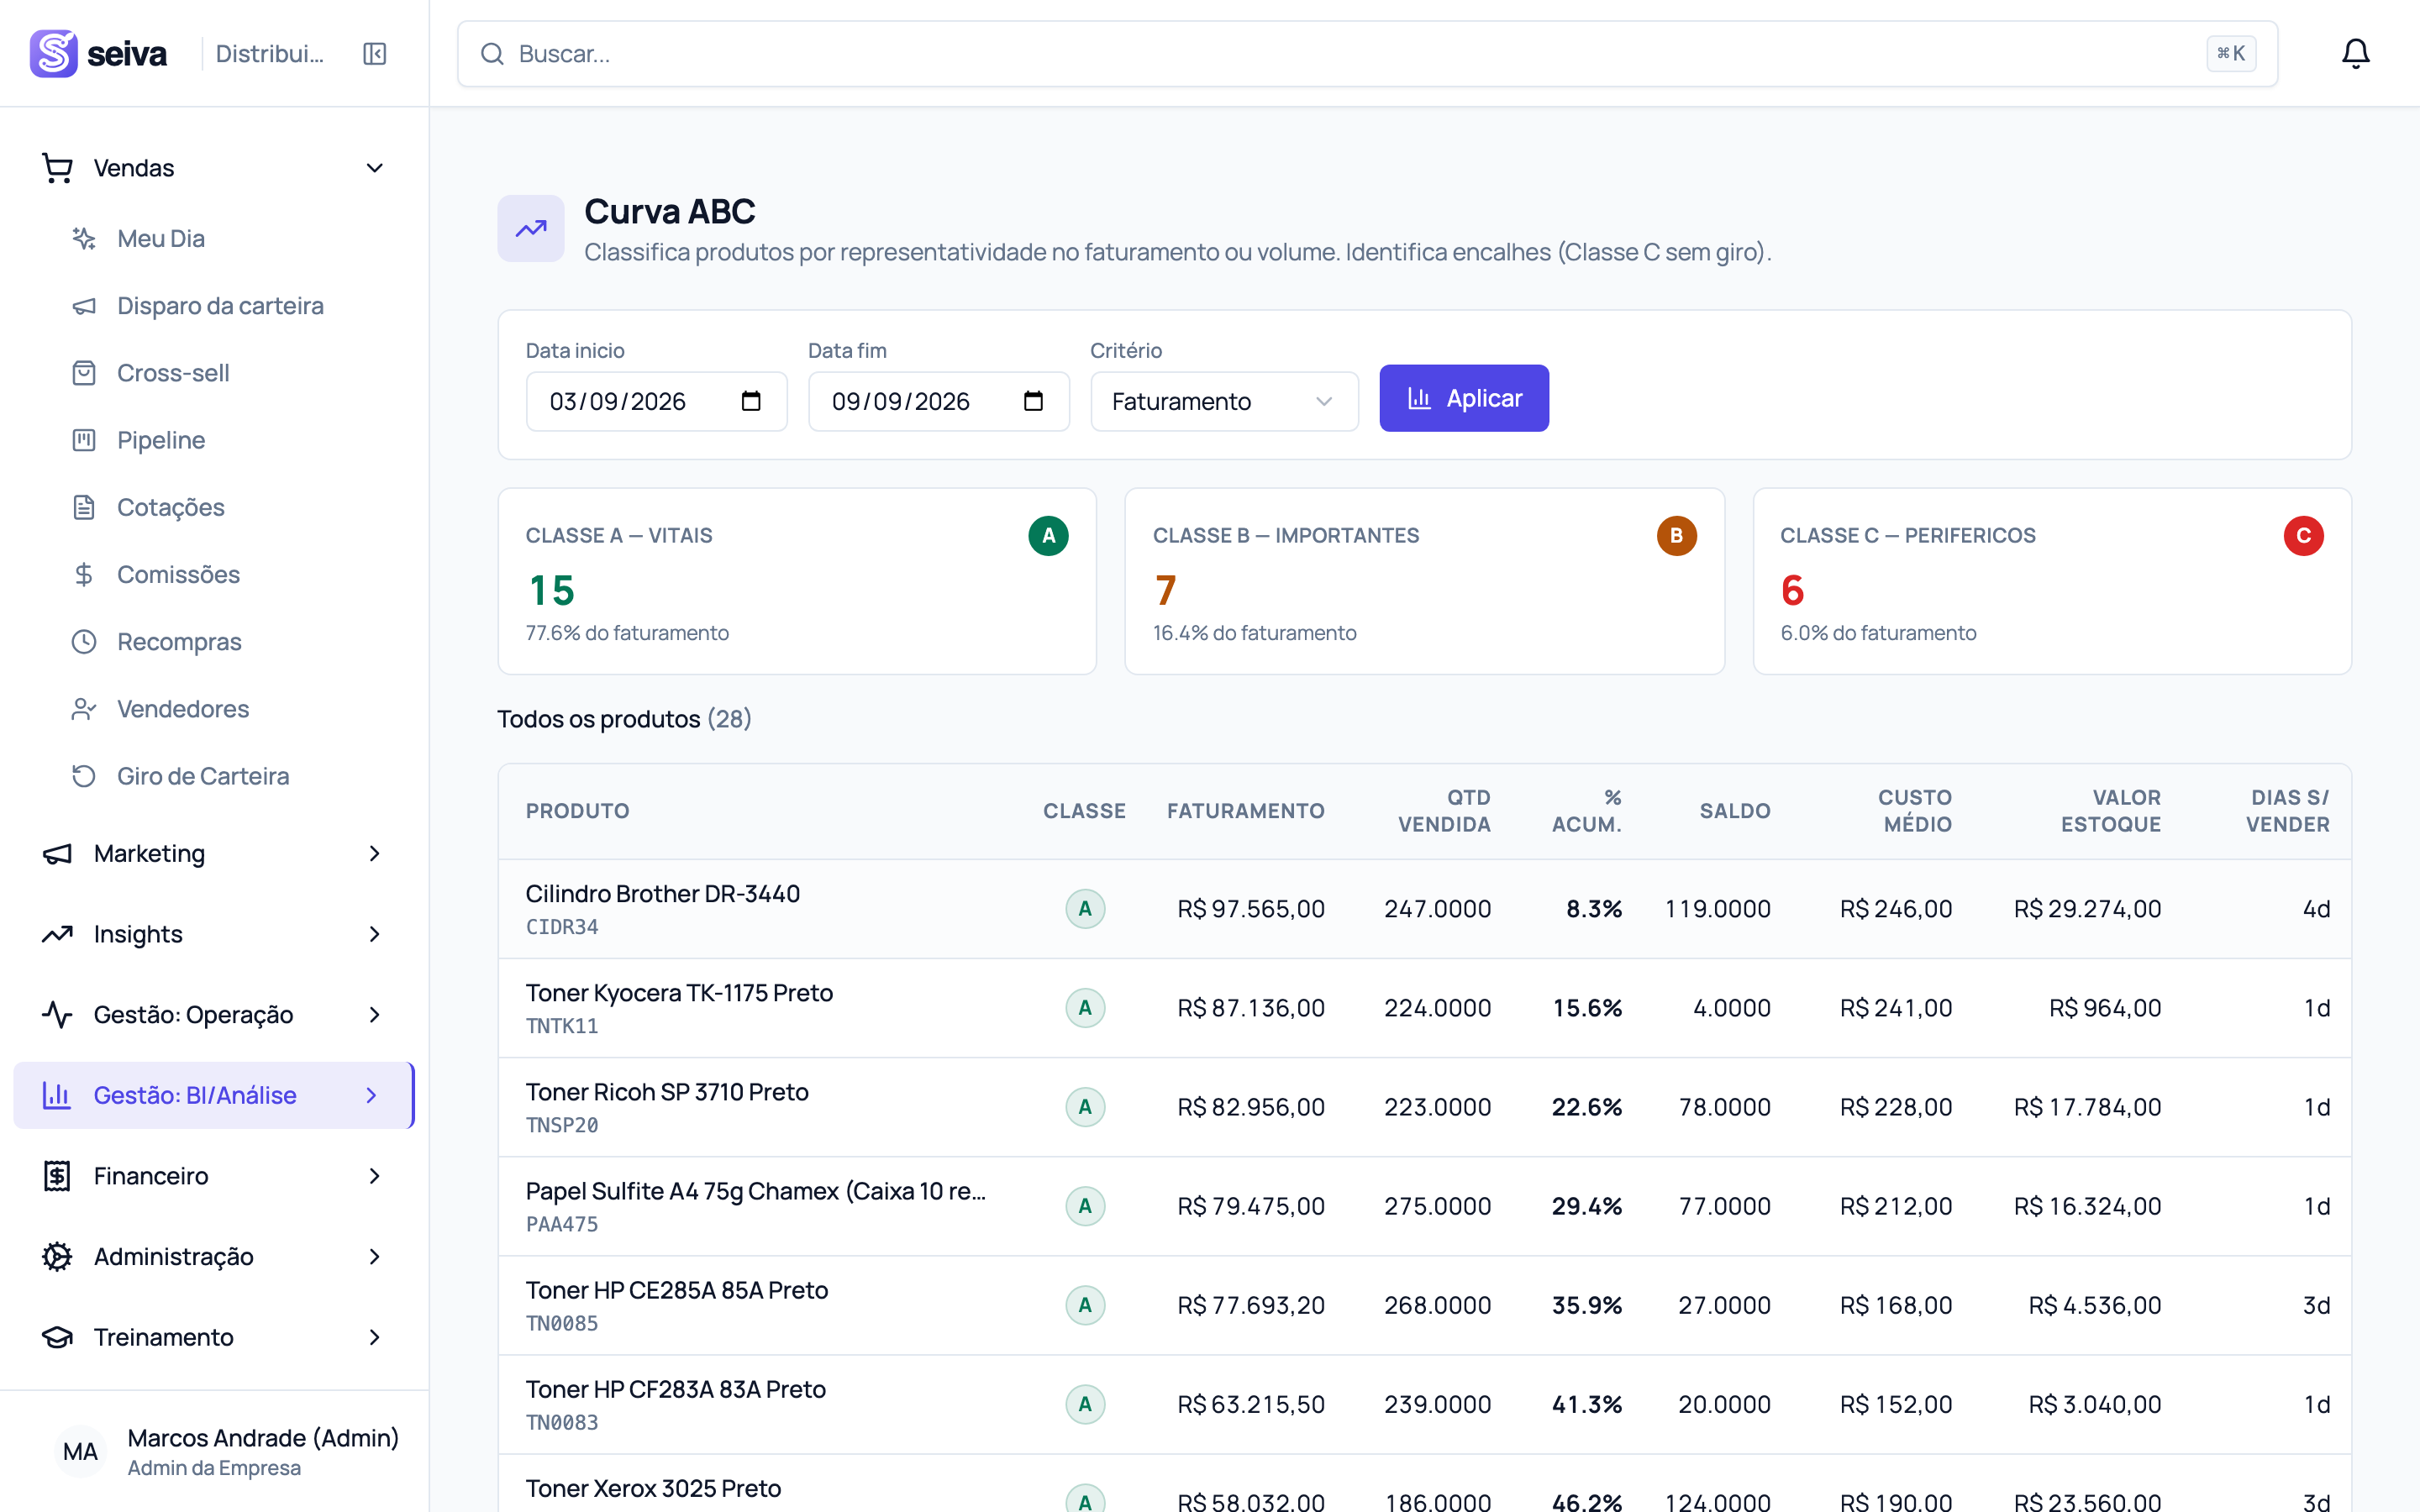Select Gestão: BI/Análise section
Screen dimensions: 2420x1512
pos(214,1095)
